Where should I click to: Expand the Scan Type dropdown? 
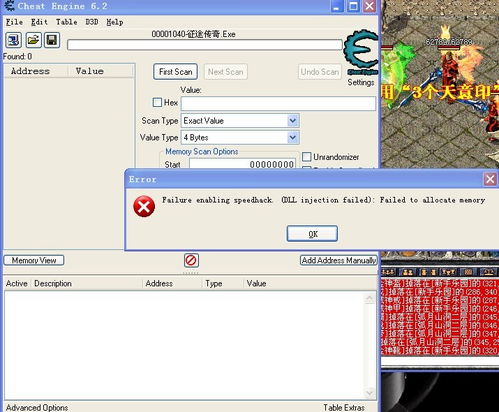pyautogui.click(x=293, y=121)
